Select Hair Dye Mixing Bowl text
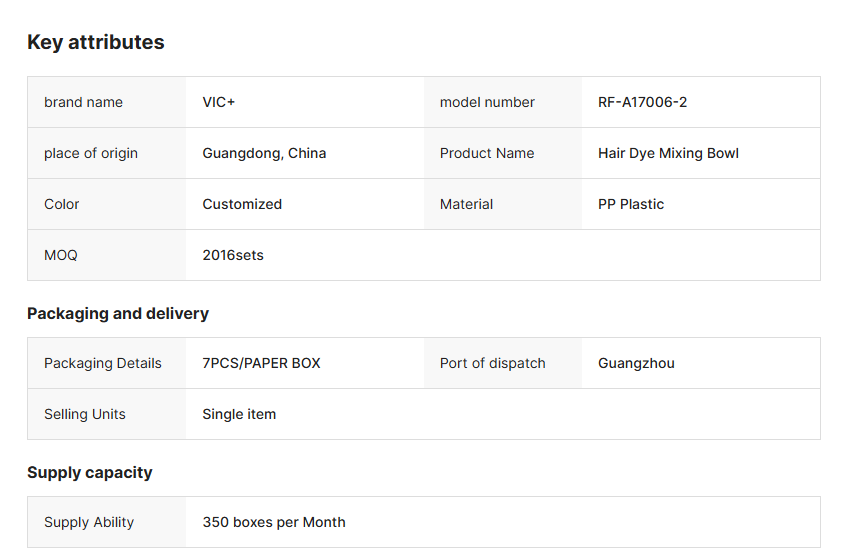The width and height of the screenshot is (863, 557). (668, 153)
